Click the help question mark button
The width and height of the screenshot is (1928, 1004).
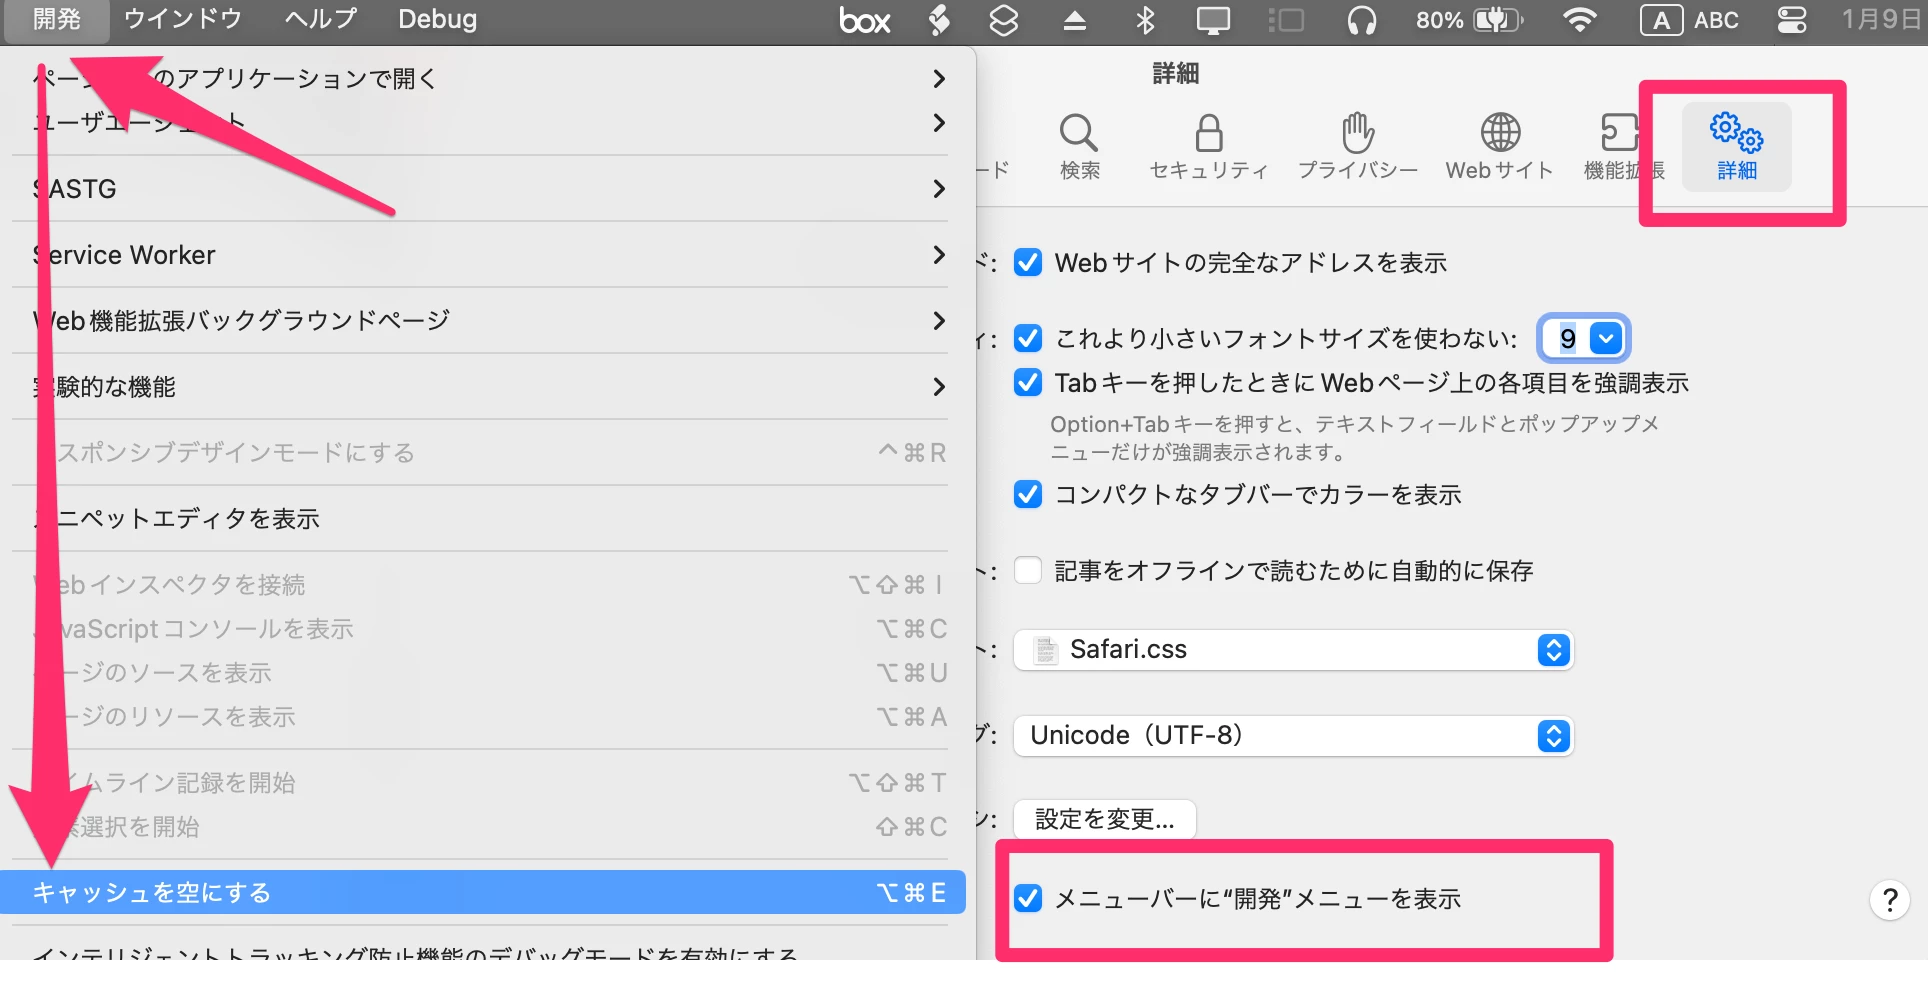tap(1889, 901)
